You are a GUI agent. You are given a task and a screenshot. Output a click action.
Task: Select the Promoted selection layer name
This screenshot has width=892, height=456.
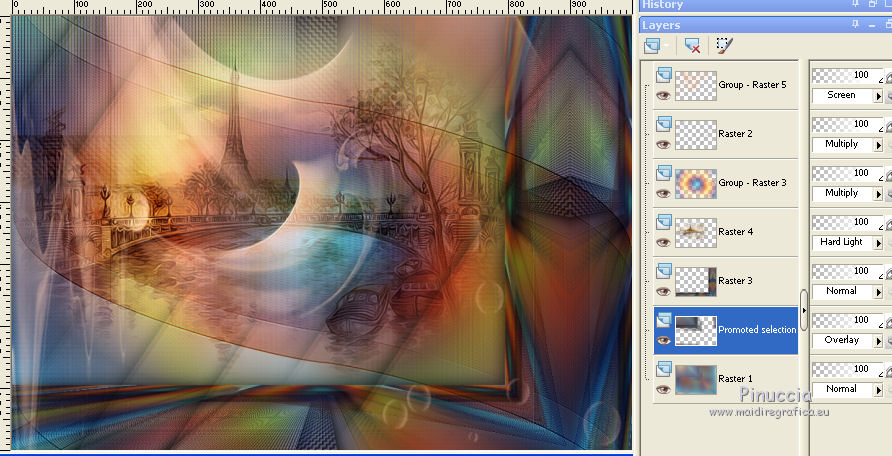click(757, 330)
